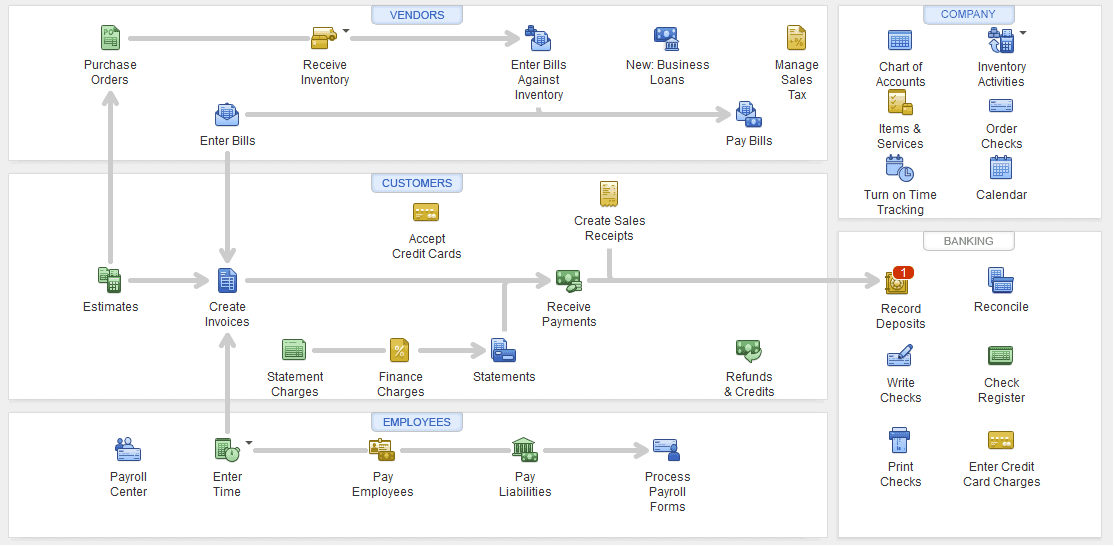Click the Accept Credit Cards icon

pos(426,212)
